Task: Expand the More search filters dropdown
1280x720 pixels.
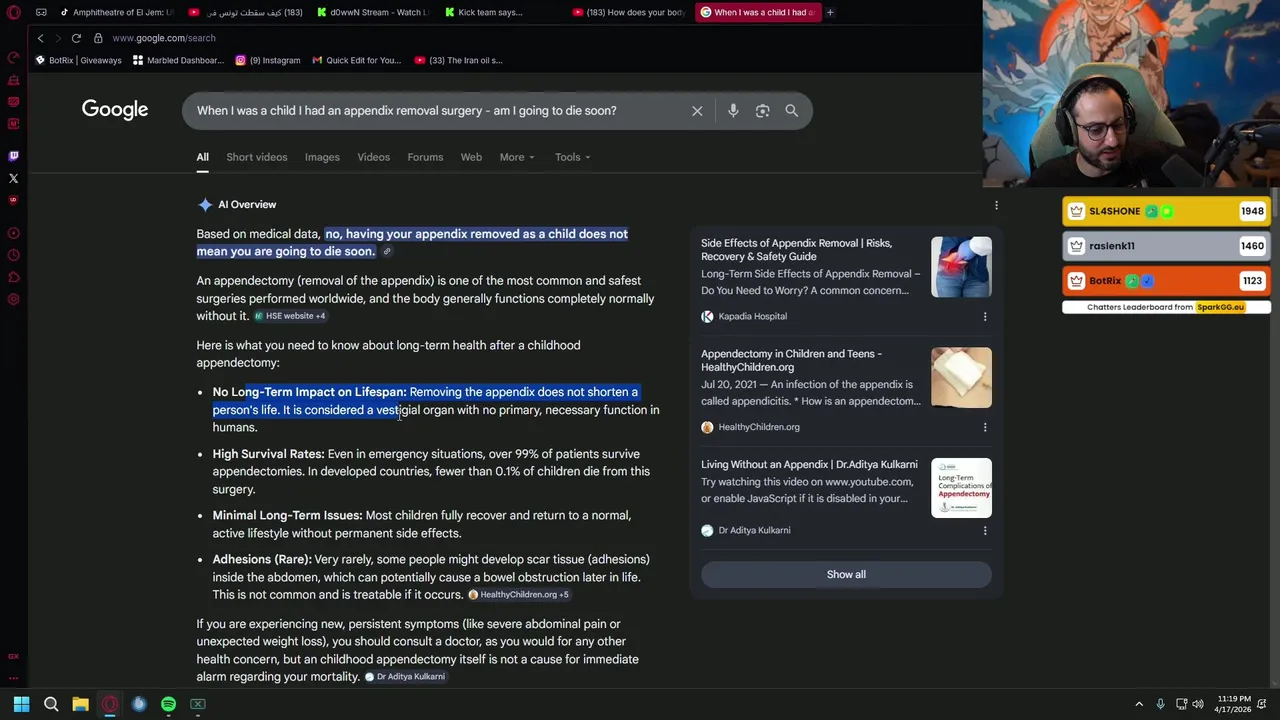Action: [517, 157]
